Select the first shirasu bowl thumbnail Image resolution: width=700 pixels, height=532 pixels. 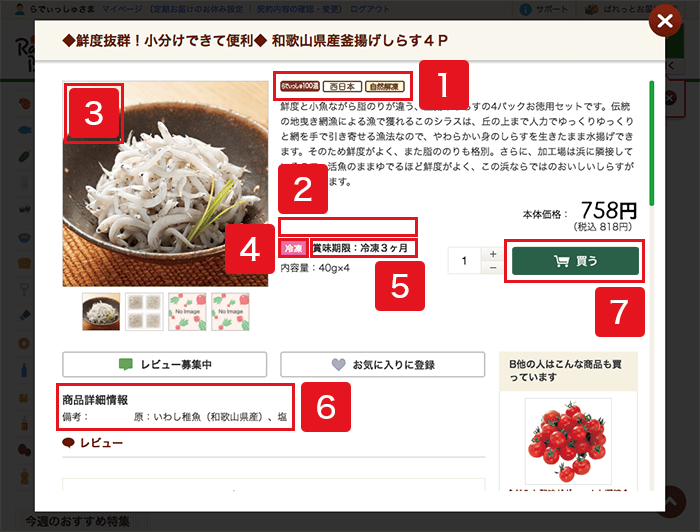tap(101, 312)
